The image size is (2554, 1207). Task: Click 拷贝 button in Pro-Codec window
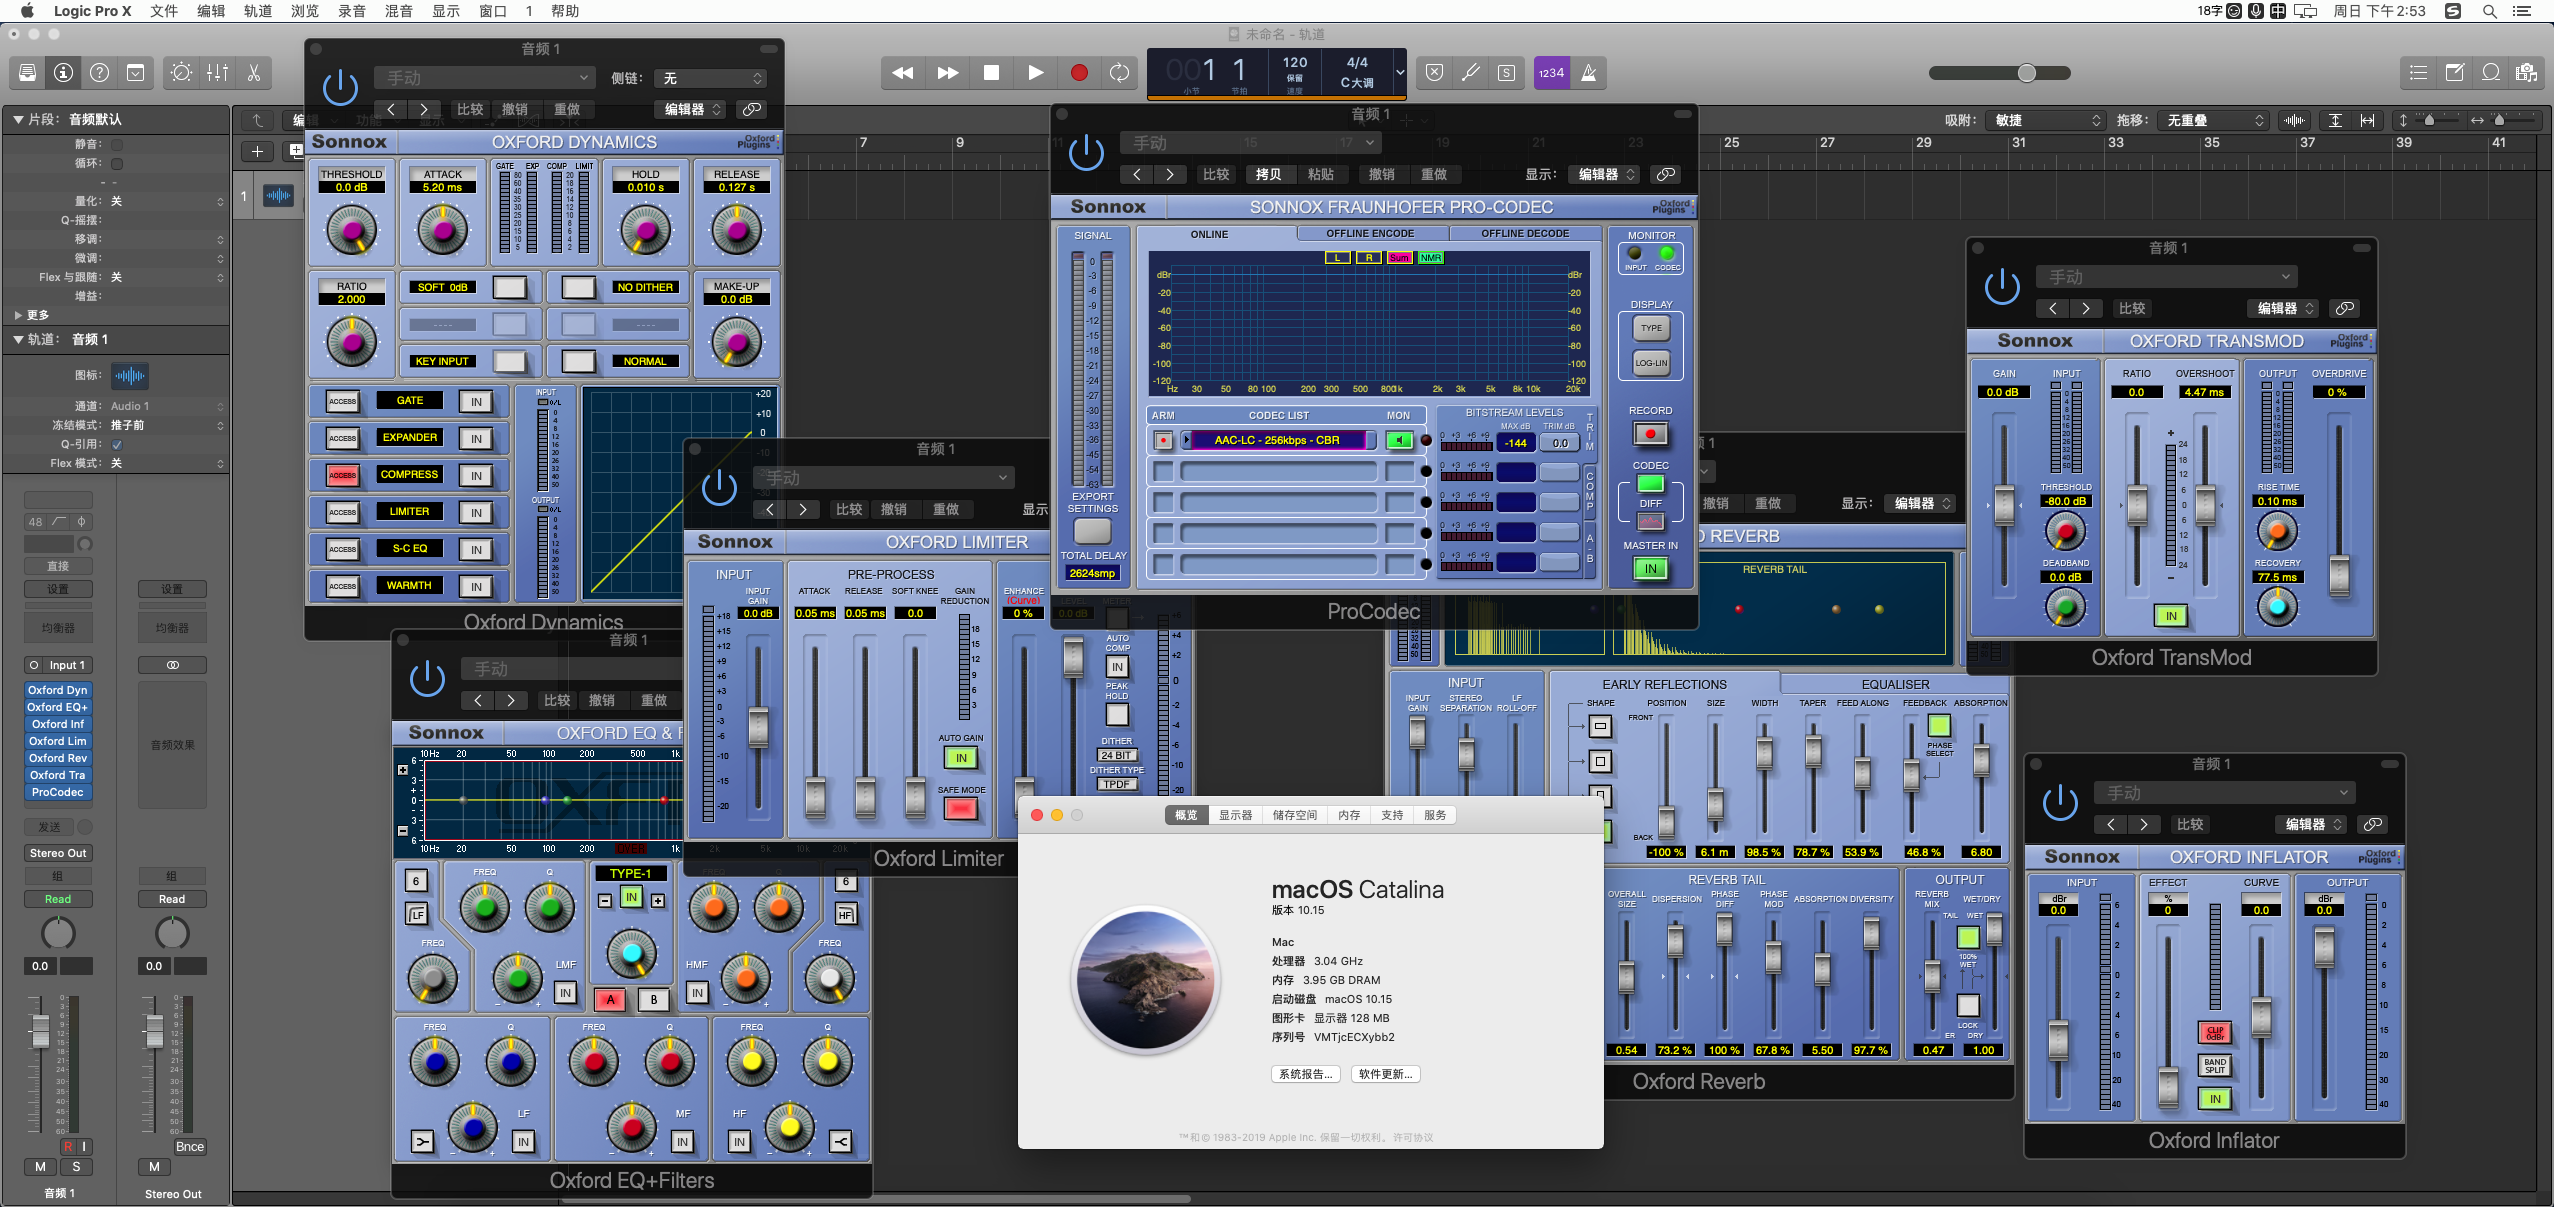coord(1268,174)
